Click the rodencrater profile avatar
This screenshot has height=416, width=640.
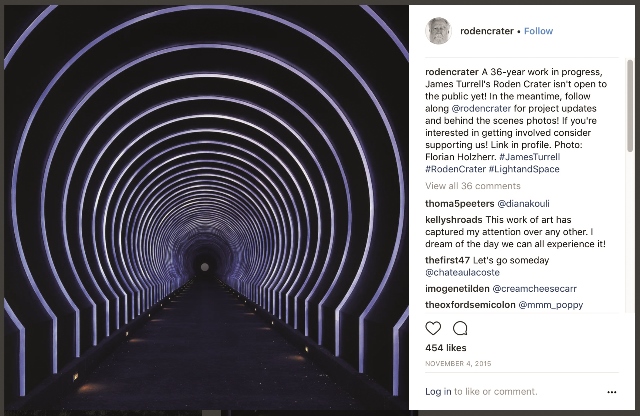click(x=438, y=31)
